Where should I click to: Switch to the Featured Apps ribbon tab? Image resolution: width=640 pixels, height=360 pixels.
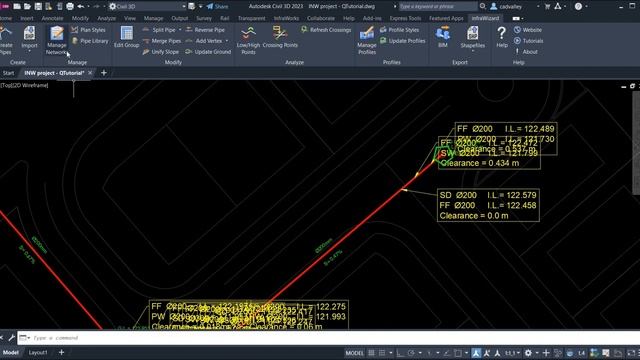(x=446, y=18)
